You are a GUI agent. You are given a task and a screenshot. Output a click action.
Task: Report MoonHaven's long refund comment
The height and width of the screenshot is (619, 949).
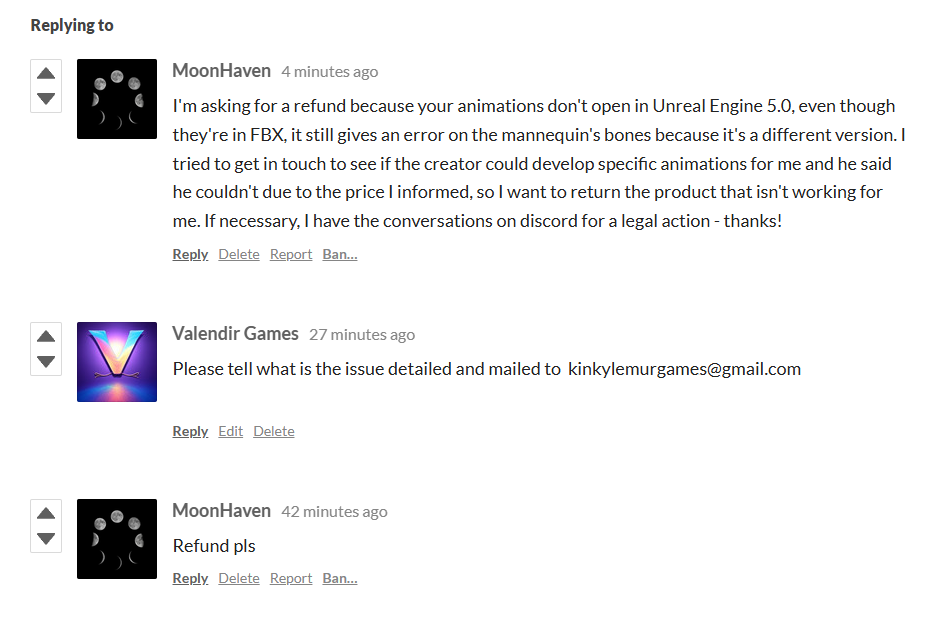pos(291,254)
